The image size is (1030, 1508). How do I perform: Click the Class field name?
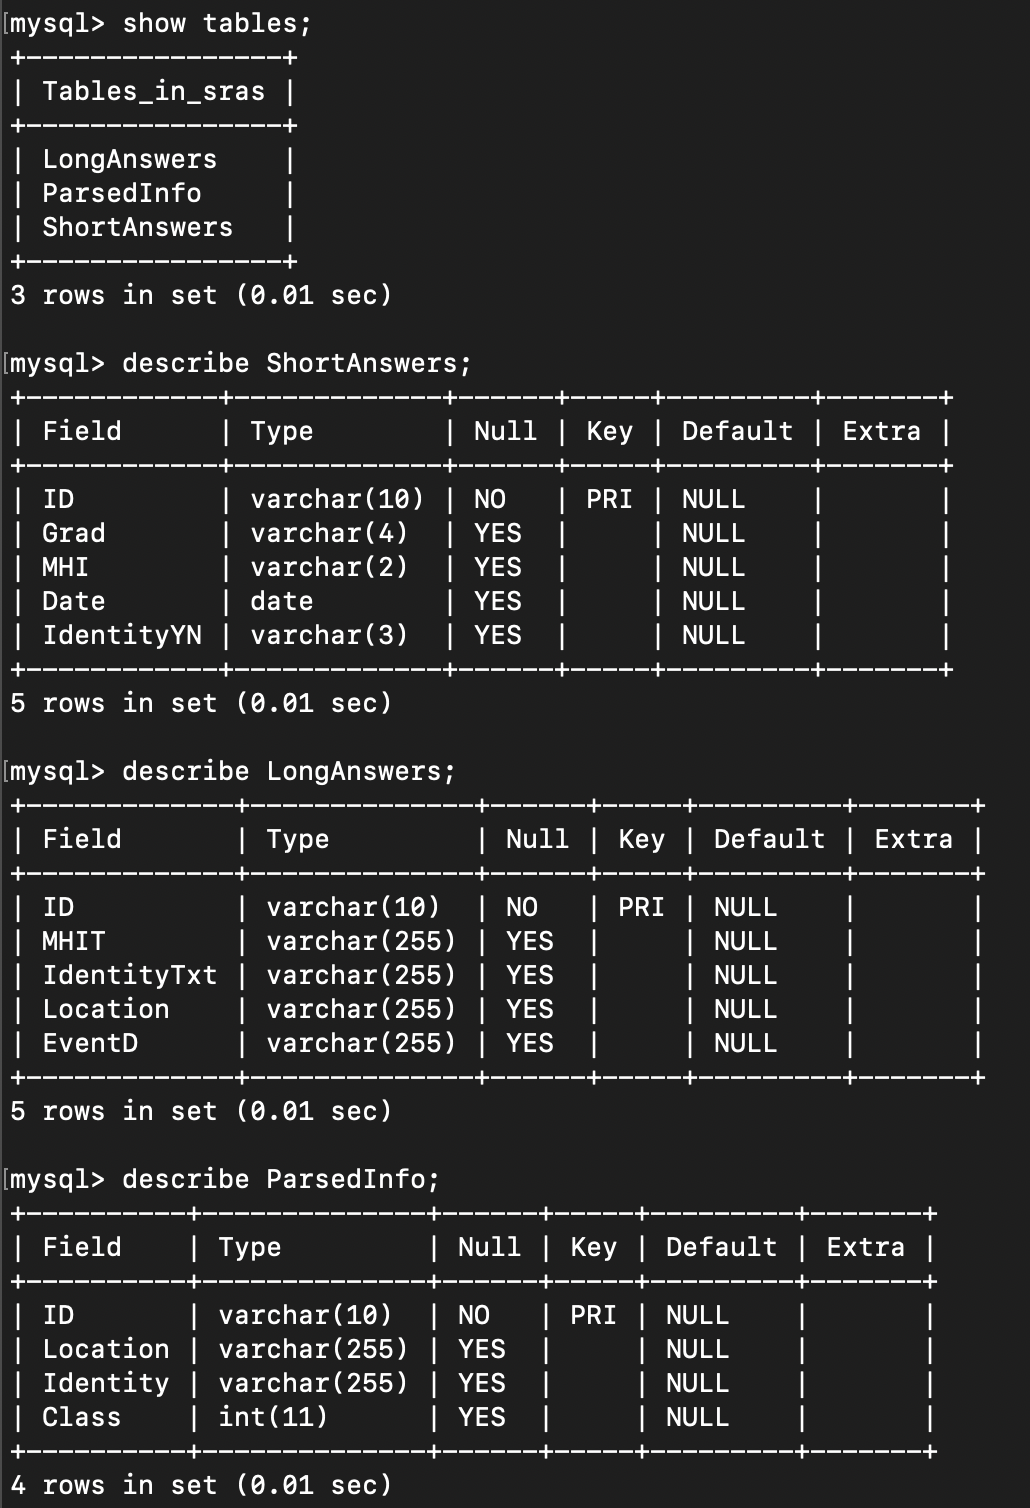coord(82,1418)
